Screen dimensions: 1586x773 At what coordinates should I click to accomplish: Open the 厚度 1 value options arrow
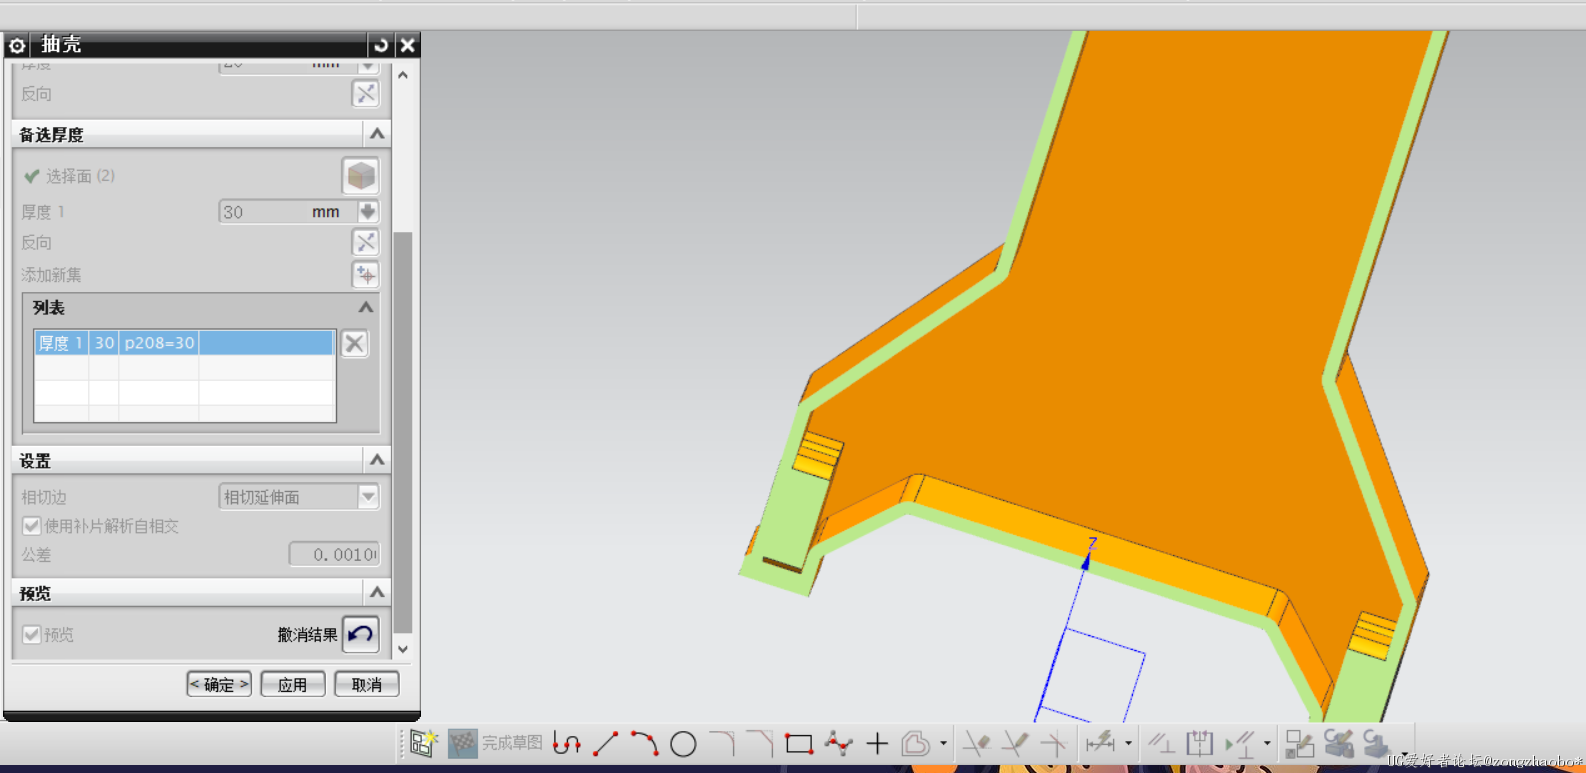[x=368, y=212]
